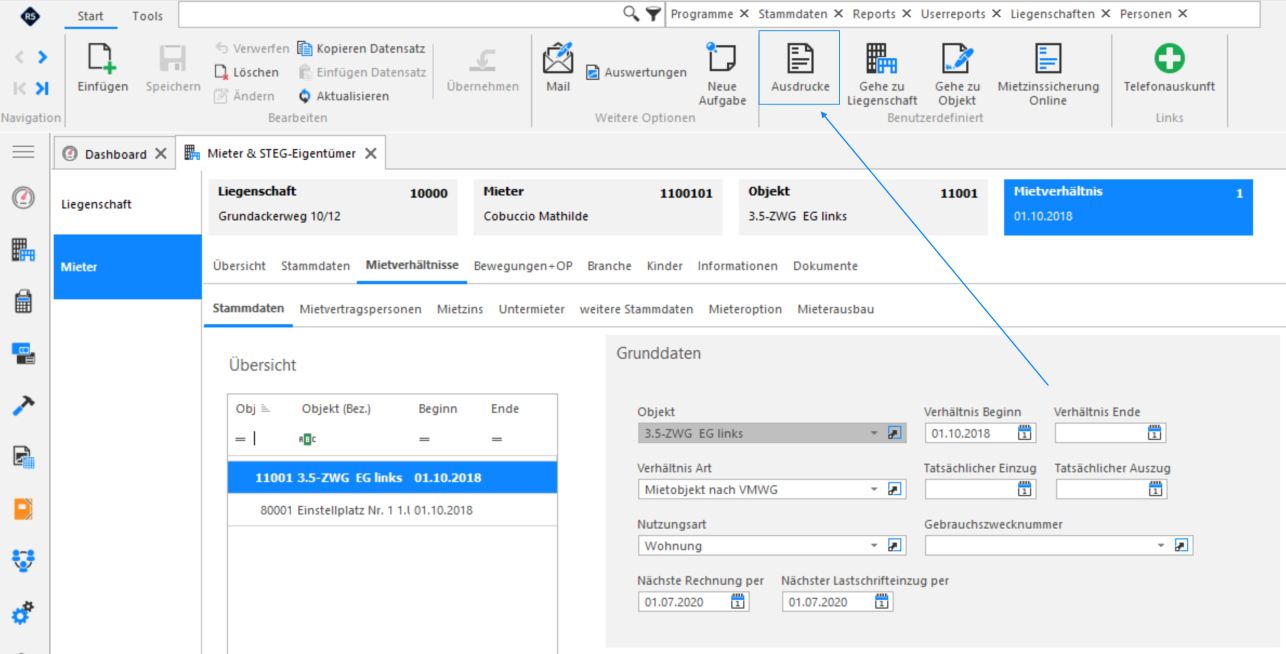Go to next record arrow
The width and height of the screenshot is (1286, 654).
coord(42,58)
